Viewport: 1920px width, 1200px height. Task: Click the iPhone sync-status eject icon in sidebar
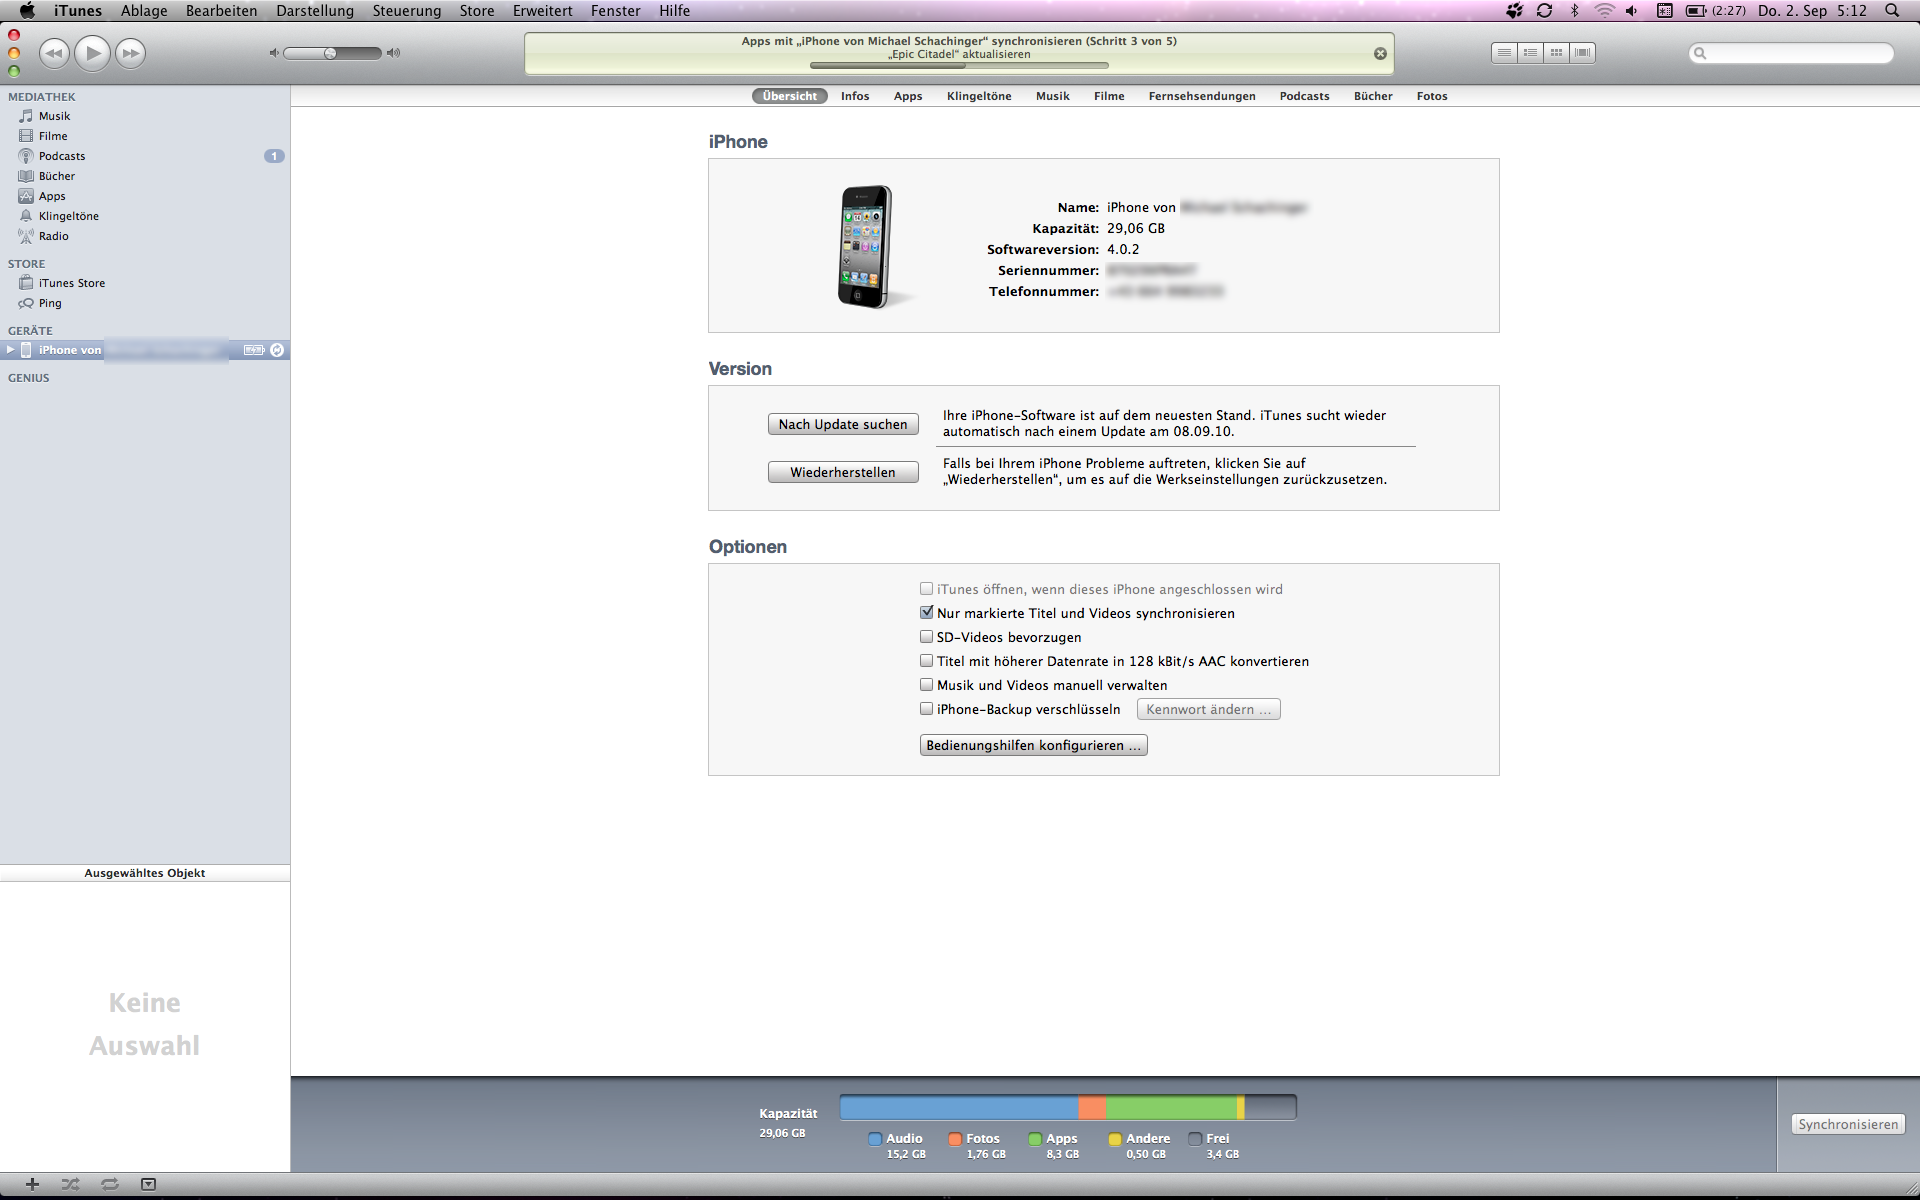[277, 350]
